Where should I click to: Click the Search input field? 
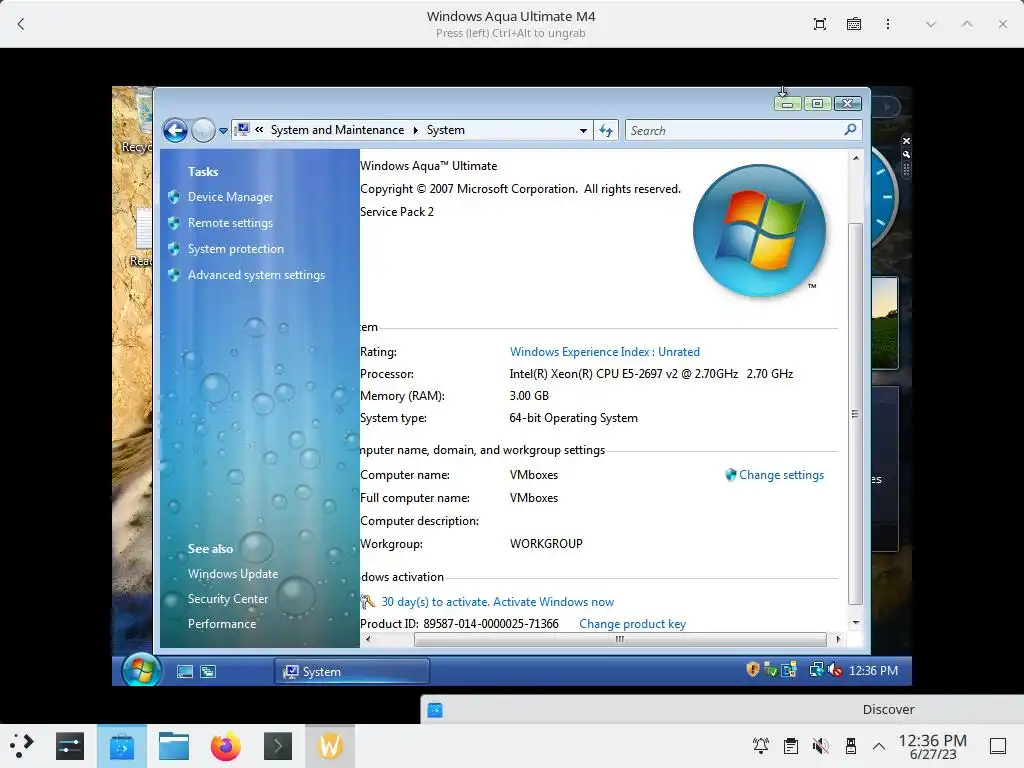point(744,131)
